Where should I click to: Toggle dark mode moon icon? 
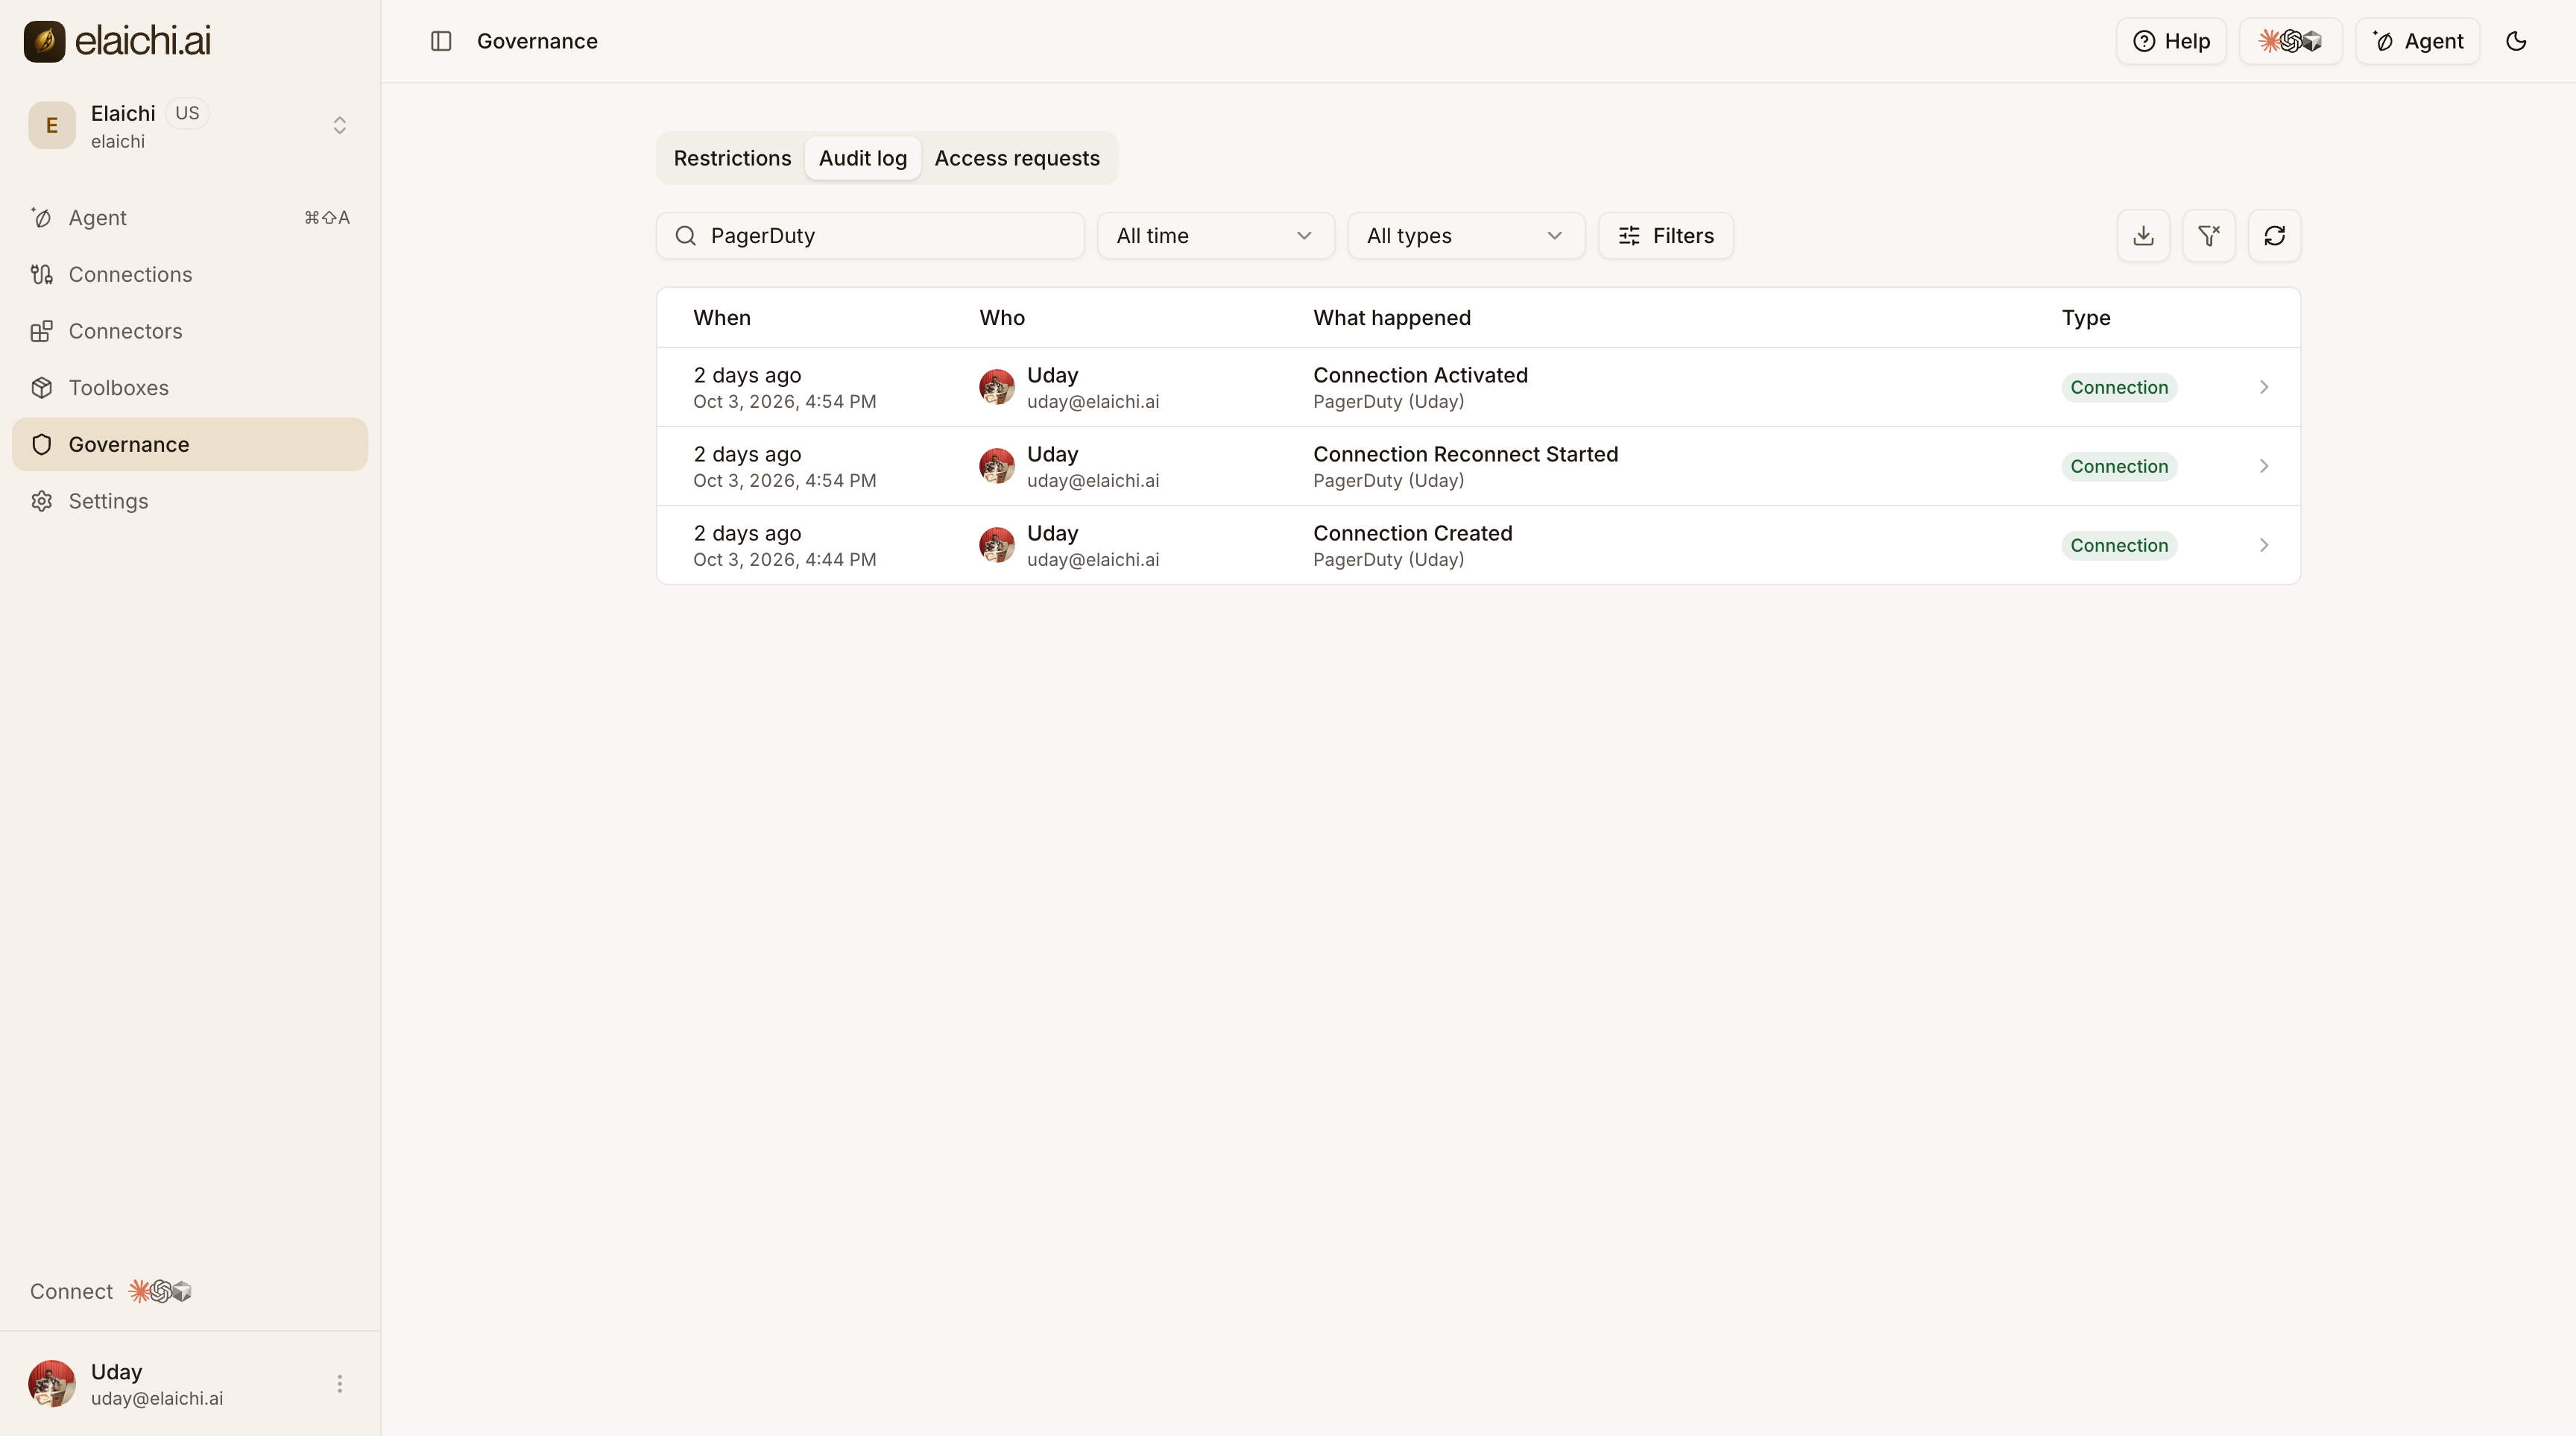coord(2516,41)
